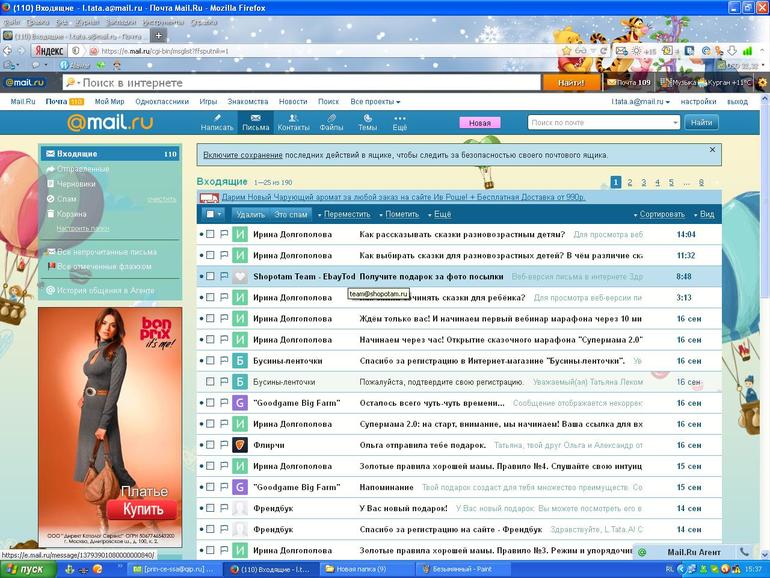Open the Корзина trash folder

point(71,214)
